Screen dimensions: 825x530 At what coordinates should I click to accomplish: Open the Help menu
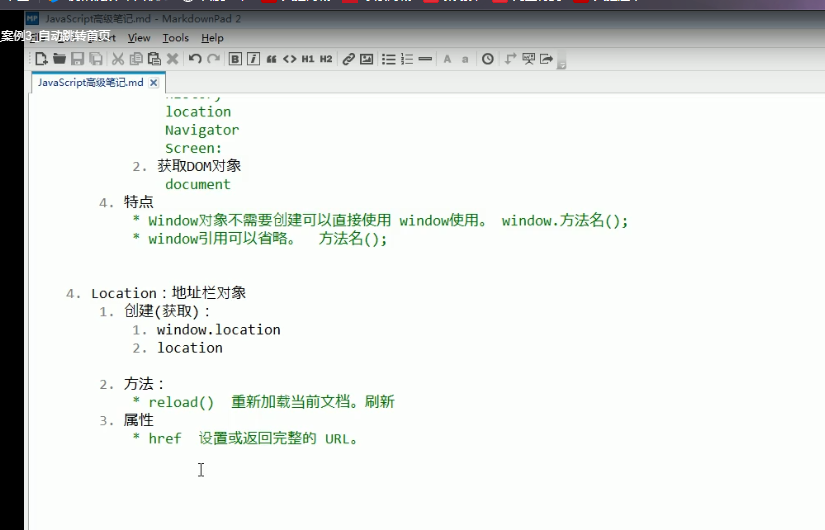pos(212,38)
